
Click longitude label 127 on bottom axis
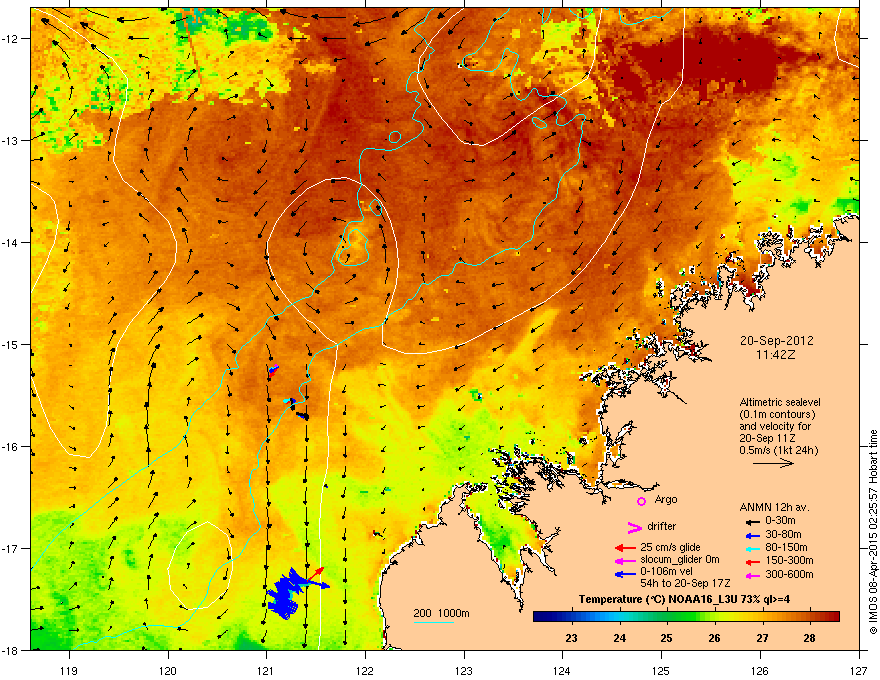(859, 670)
